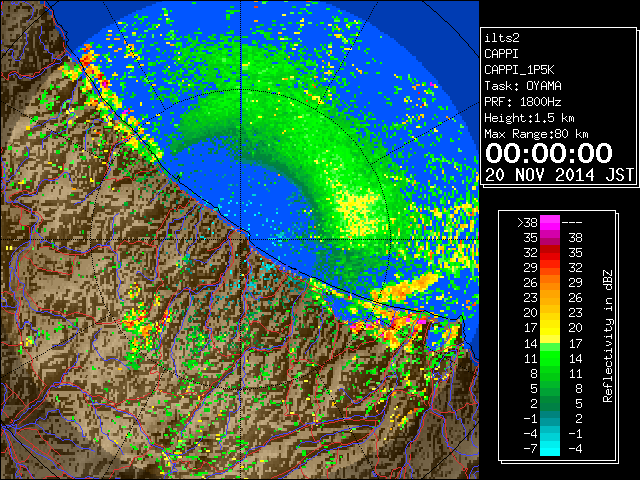Pick the dark green 2–5 dBZ legend swatch
This screenshot has height=480, width=640.
pyautogui.click(x=550, y=403)
